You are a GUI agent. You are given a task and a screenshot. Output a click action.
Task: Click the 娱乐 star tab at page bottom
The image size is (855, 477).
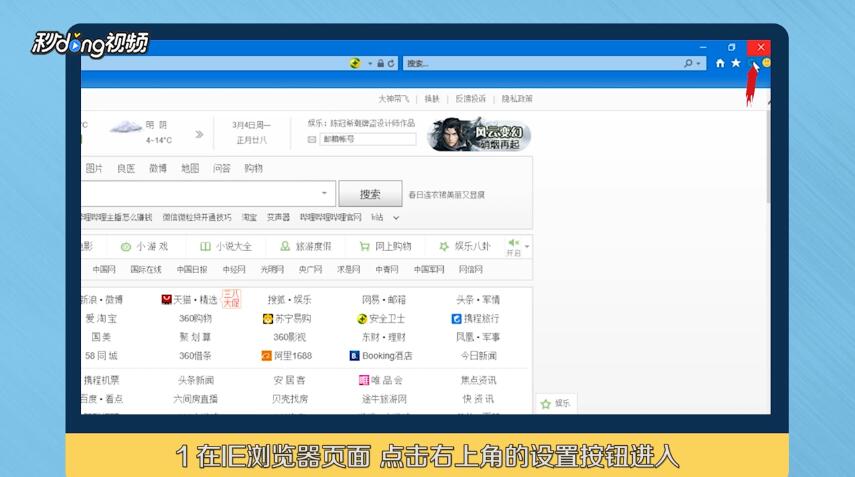(x=555, y=403)
